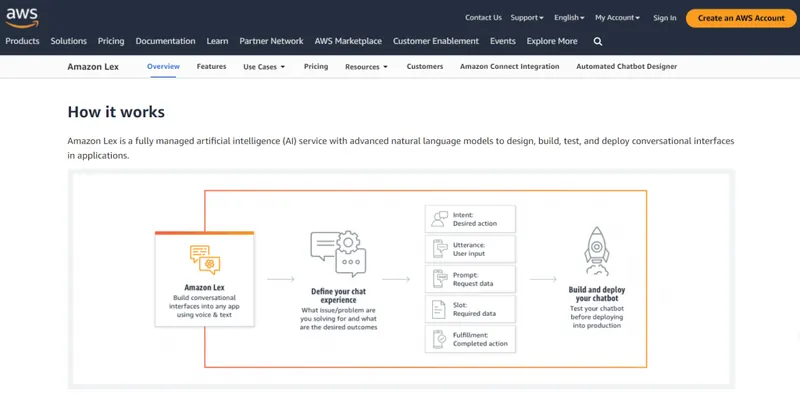Open the Explore More menu
800x394 pixels.
552,41
